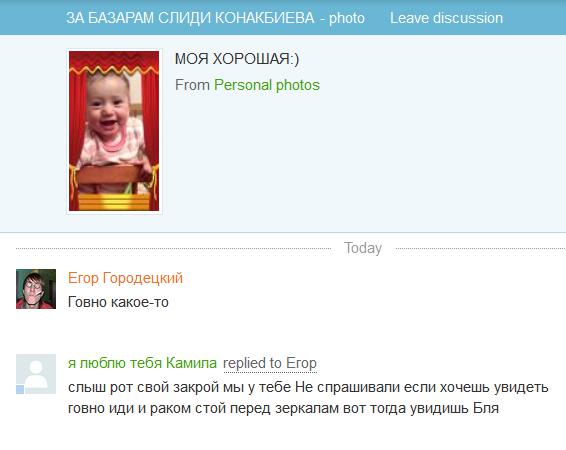Click reply line ending with увидишь Бля
This screenshot has width=566, height=450.
pos(283,409)
